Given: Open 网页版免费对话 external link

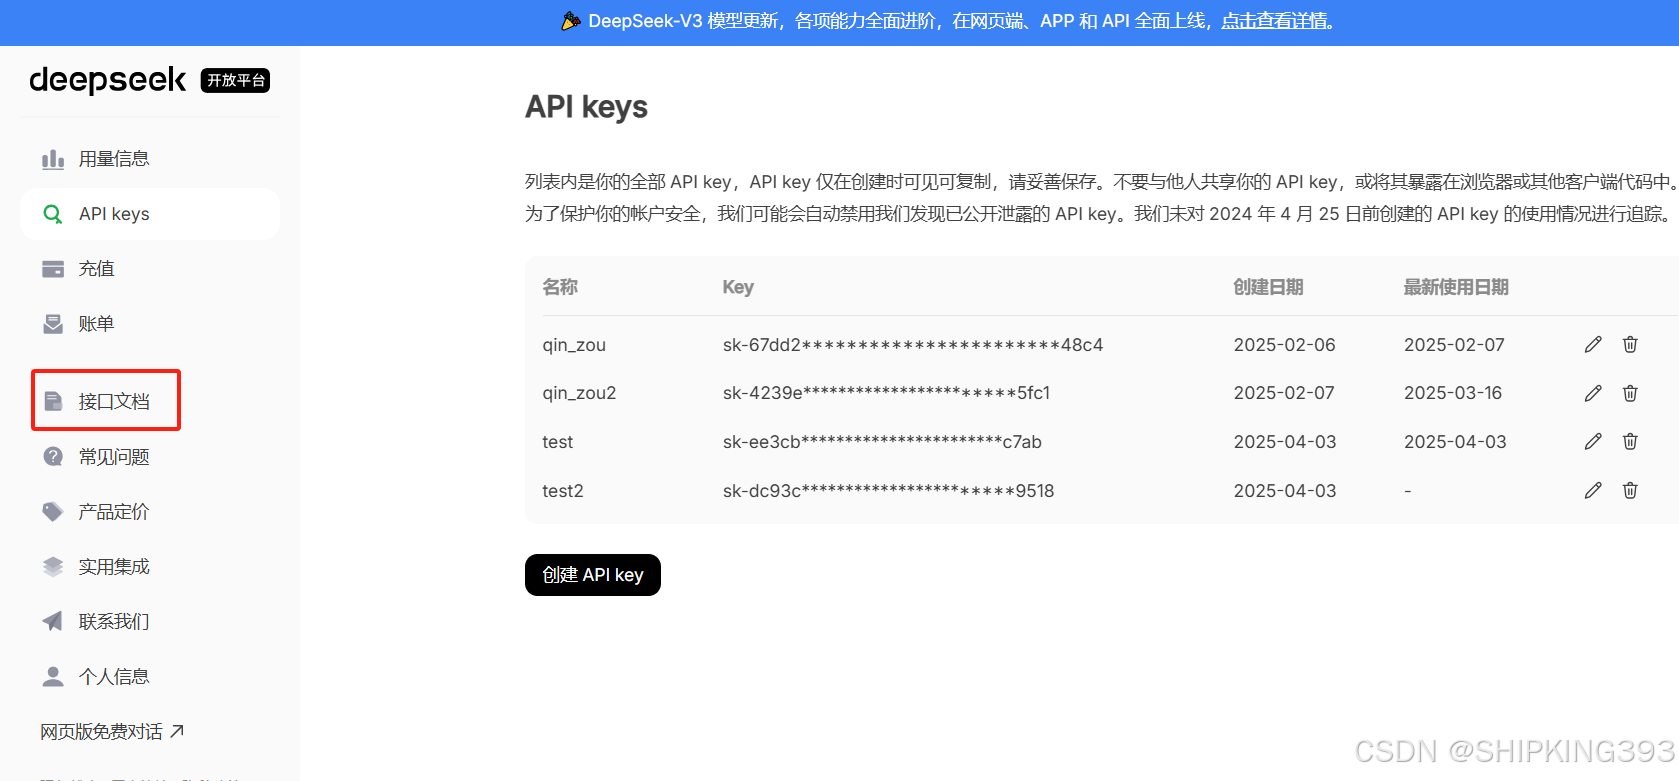Looking at the screenshot, I should tap(112, 732).
